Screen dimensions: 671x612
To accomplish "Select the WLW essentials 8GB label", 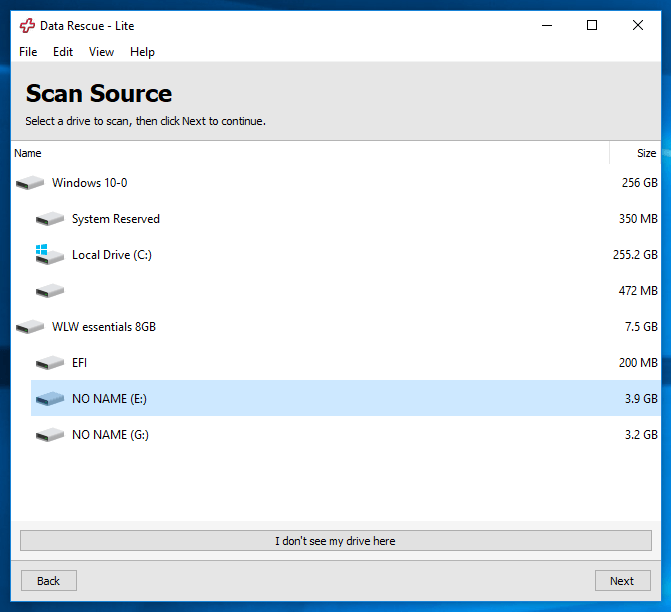I will (x=104, y=327).
